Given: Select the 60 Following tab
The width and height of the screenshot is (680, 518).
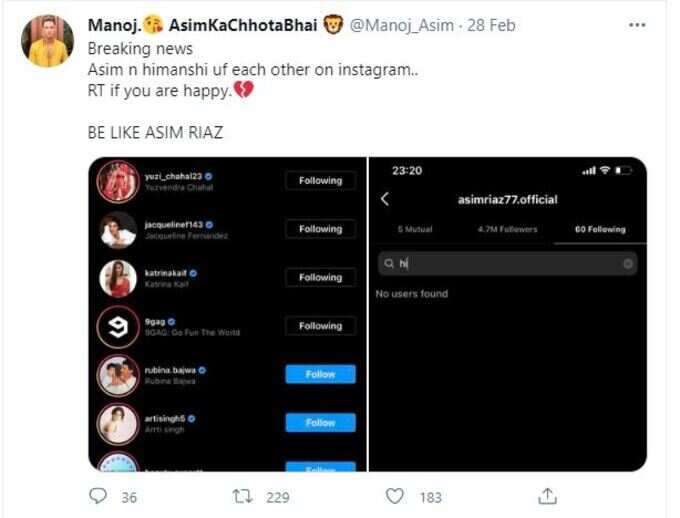Looking at the screenshot, I should 600,229.
